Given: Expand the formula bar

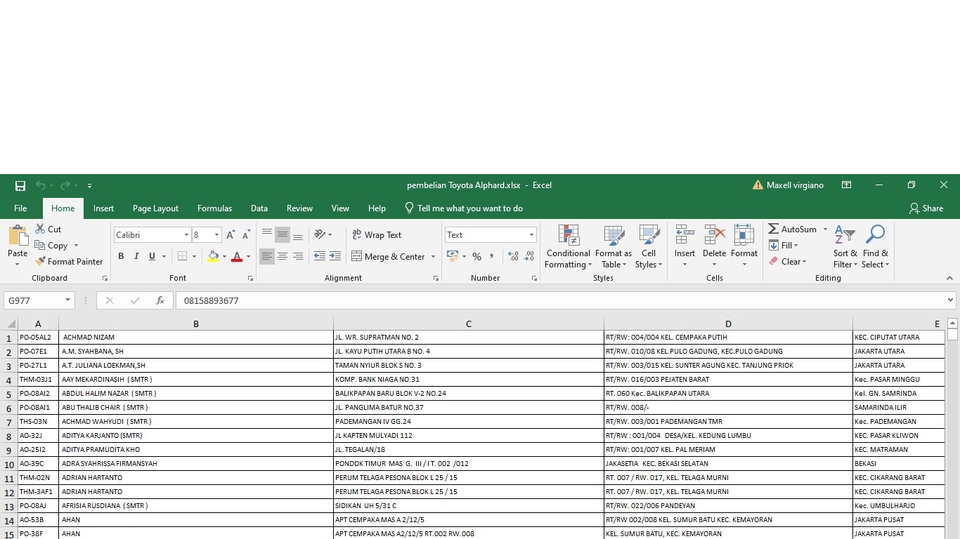Looking at the screenshot, I should (x=950, y=300).
